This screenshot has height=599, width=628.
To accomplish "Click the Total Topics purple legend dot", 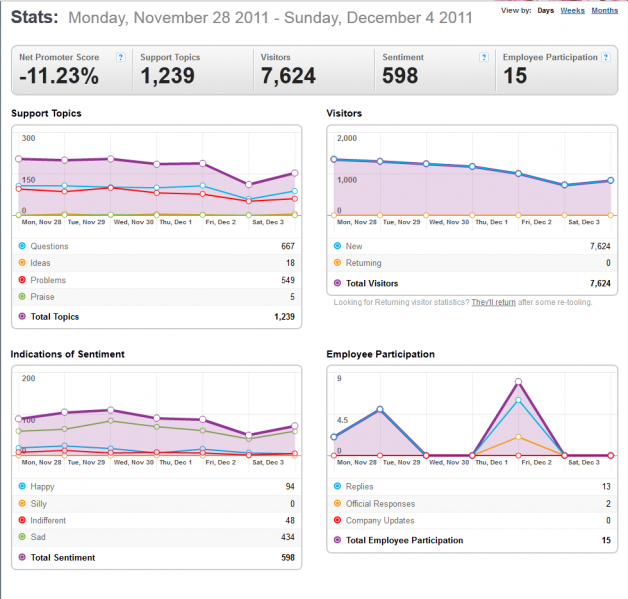I will click(22, 316).
